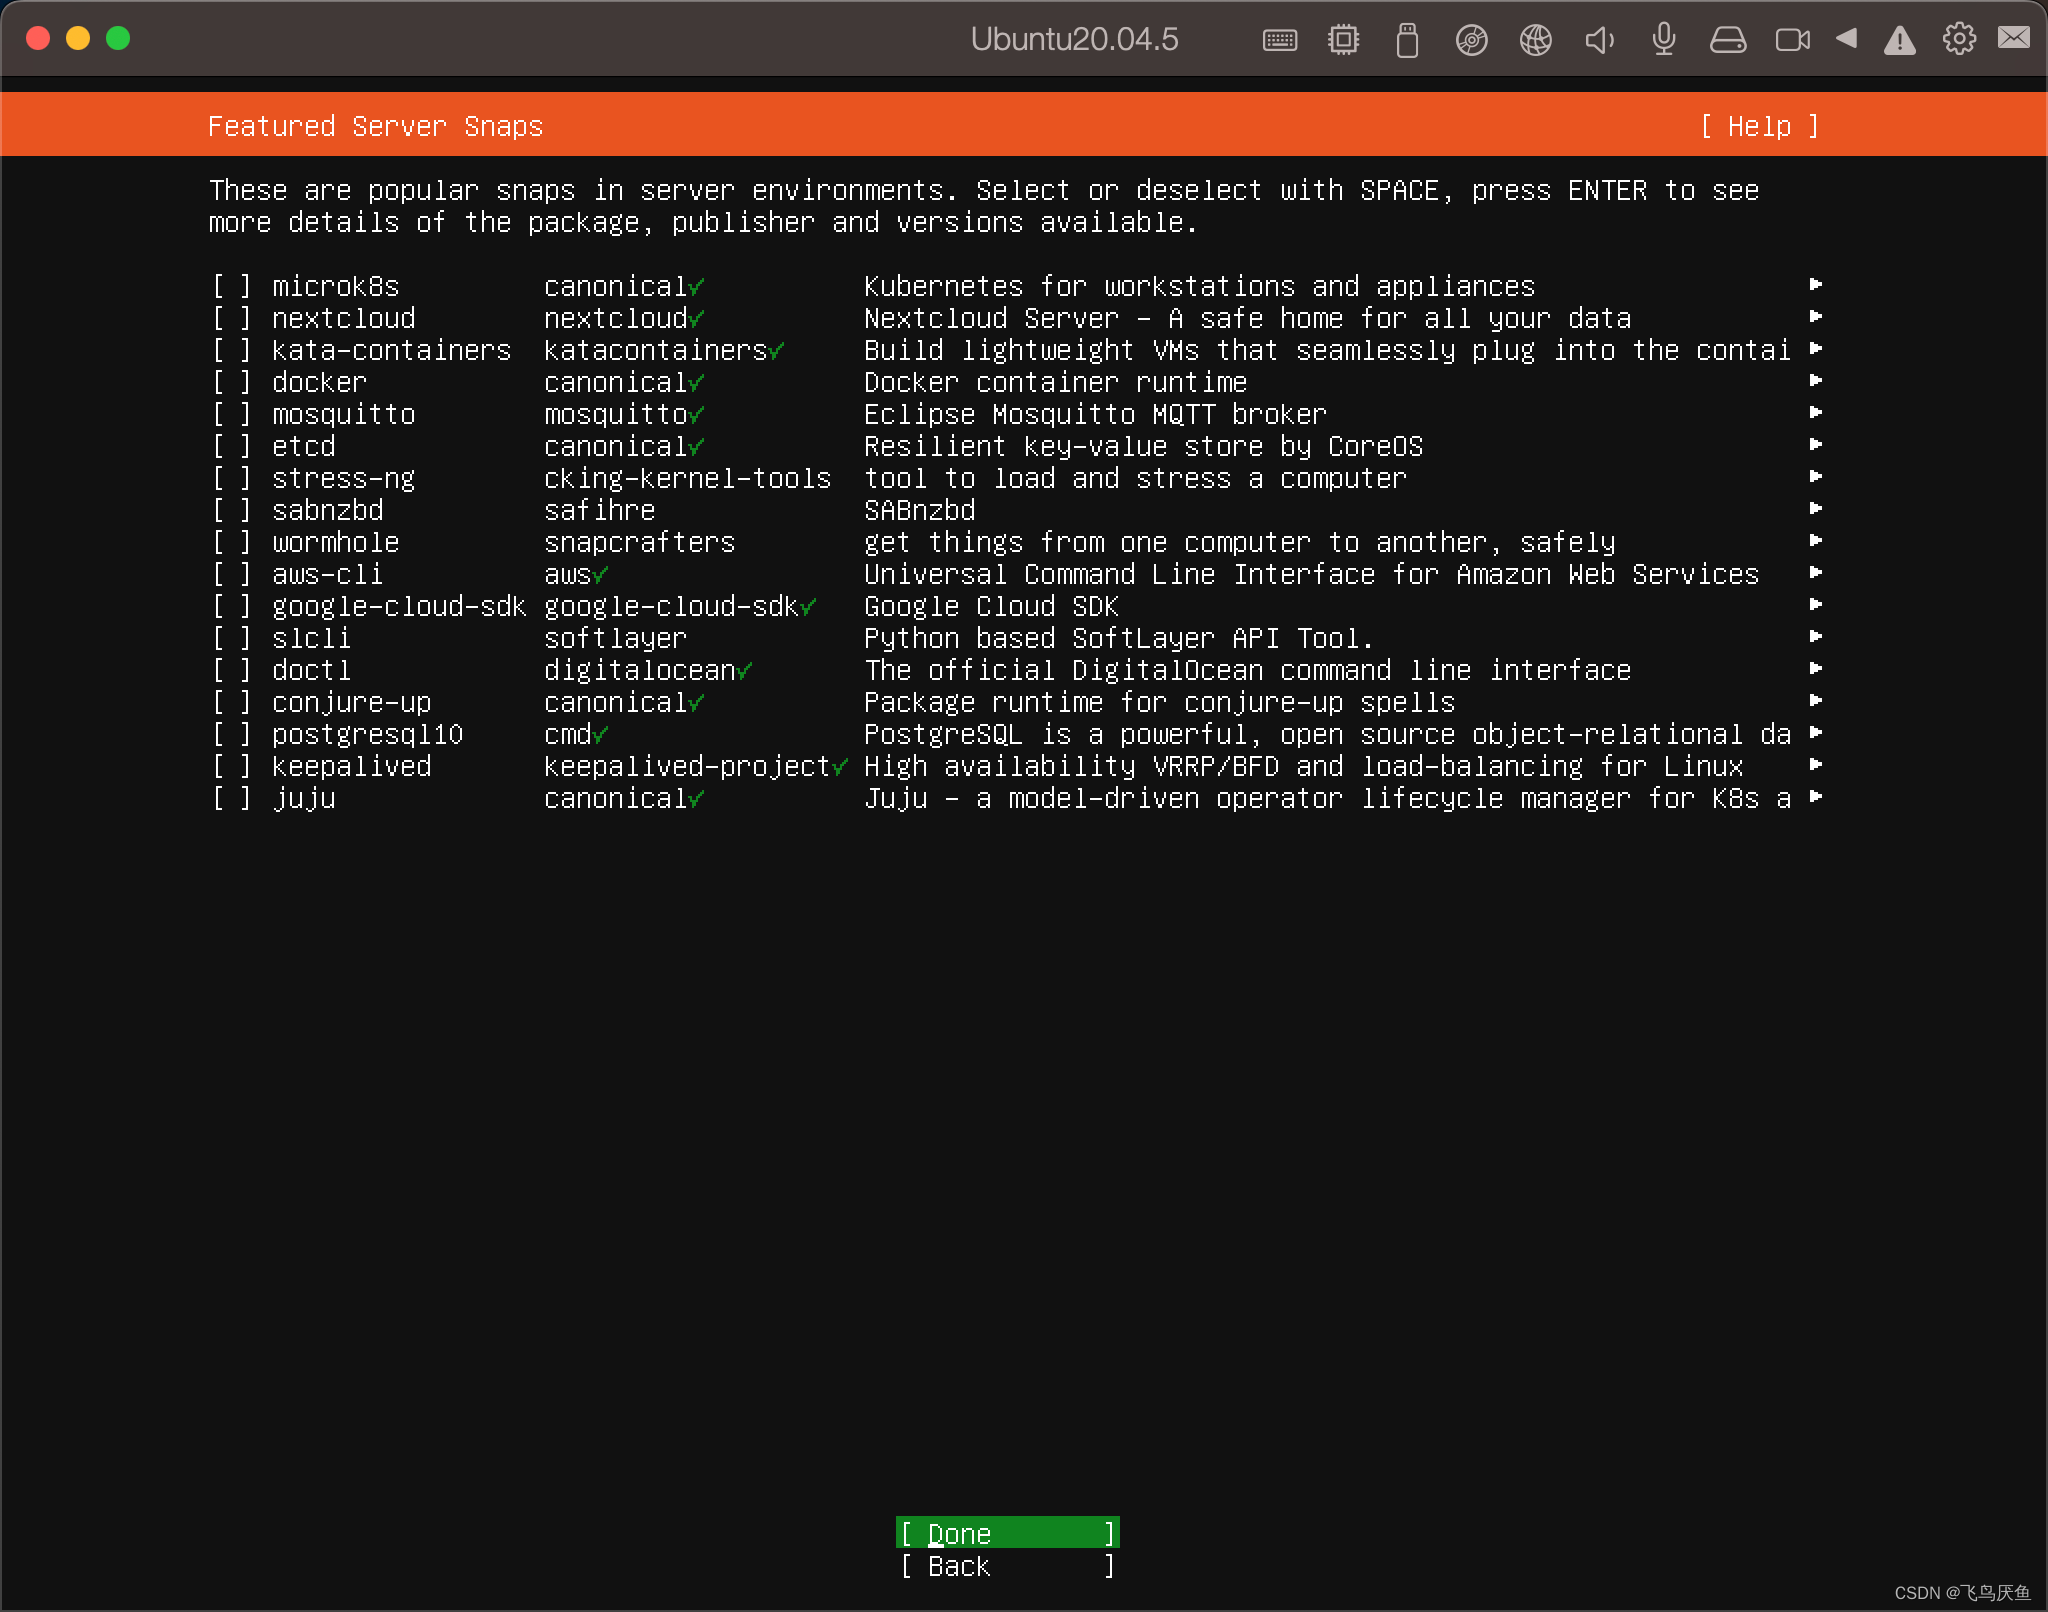This screenshot has width=2048, height=1612.
Task: Toggle the mosquitto snap checkbox
Action: tap(232, 415)
